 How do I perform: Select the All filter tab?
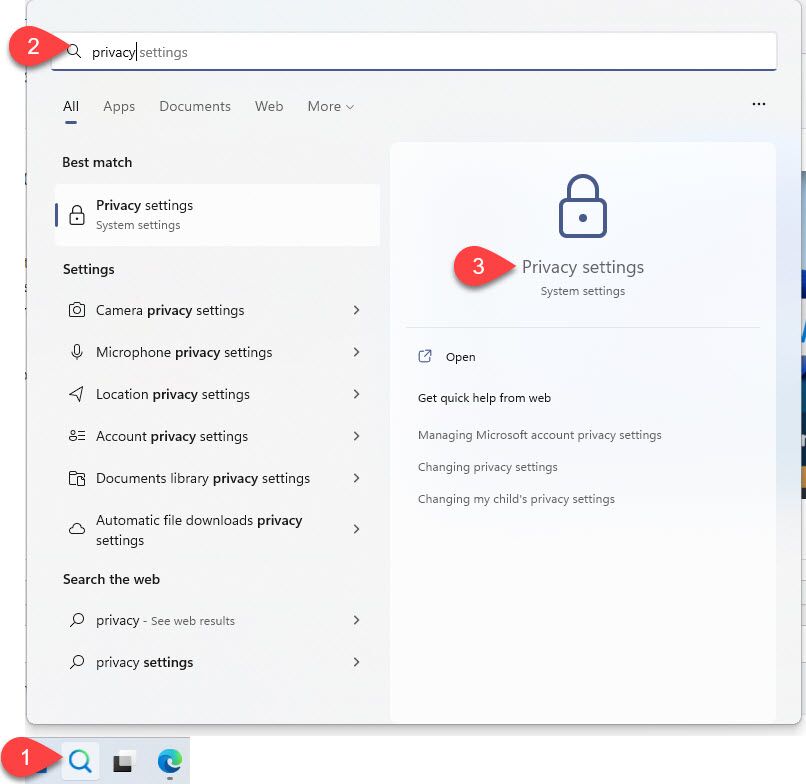[x=71, y=106]
